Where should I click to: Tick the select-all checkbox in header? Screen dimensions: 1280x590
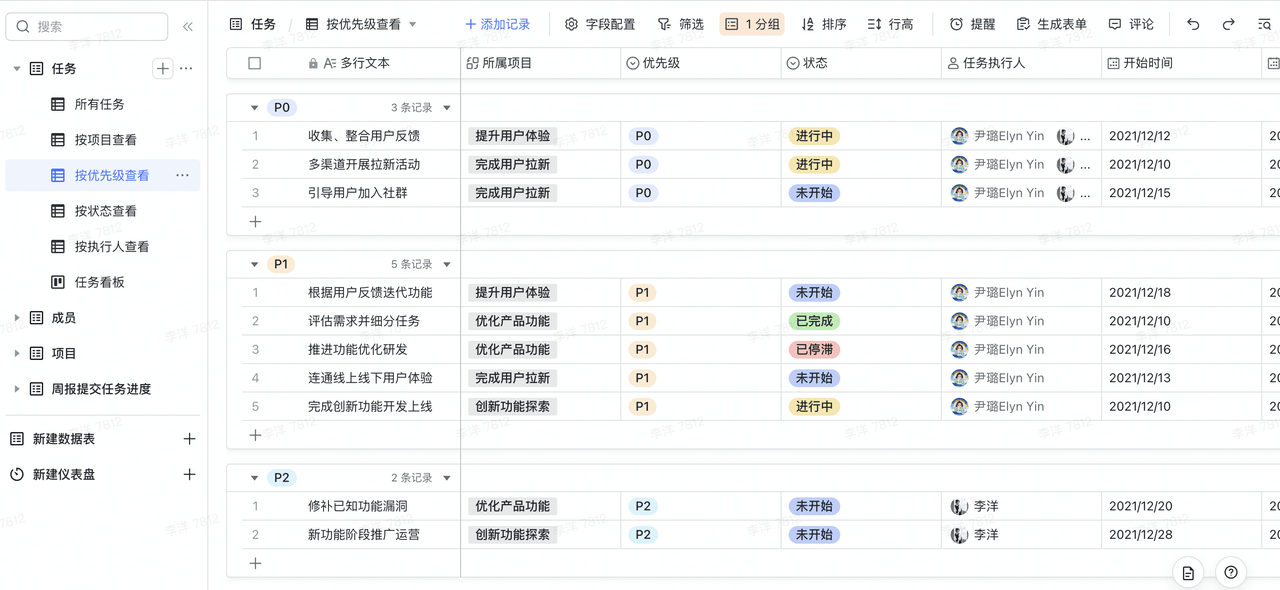[254, 63]
